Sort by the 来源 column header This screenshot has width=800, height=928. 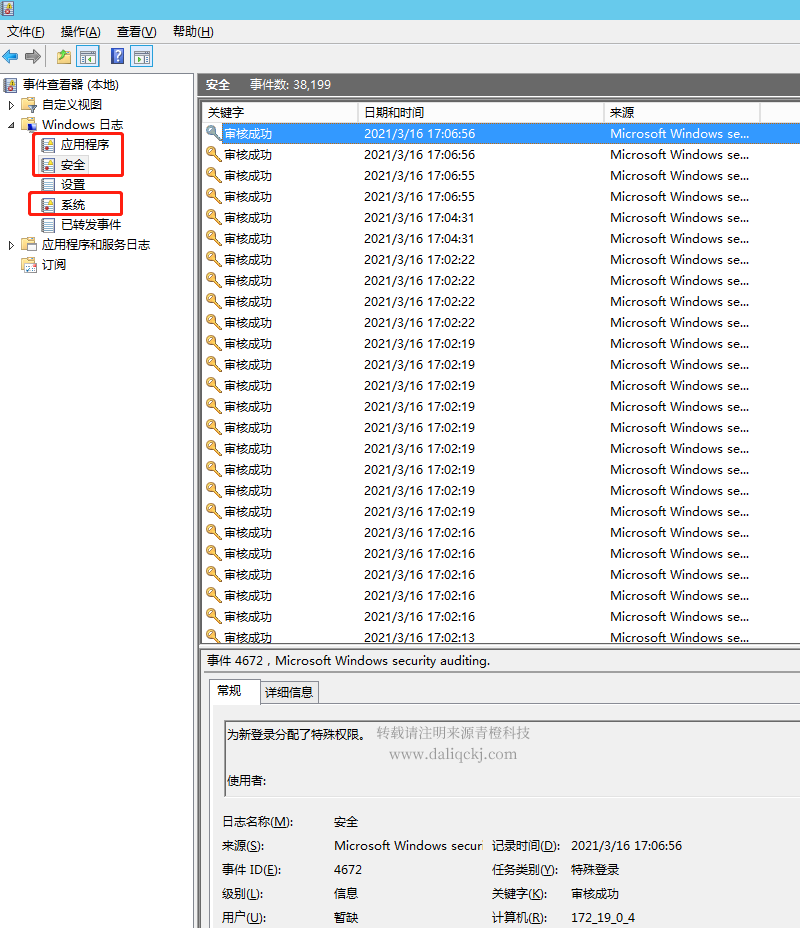tap(682, 112)
